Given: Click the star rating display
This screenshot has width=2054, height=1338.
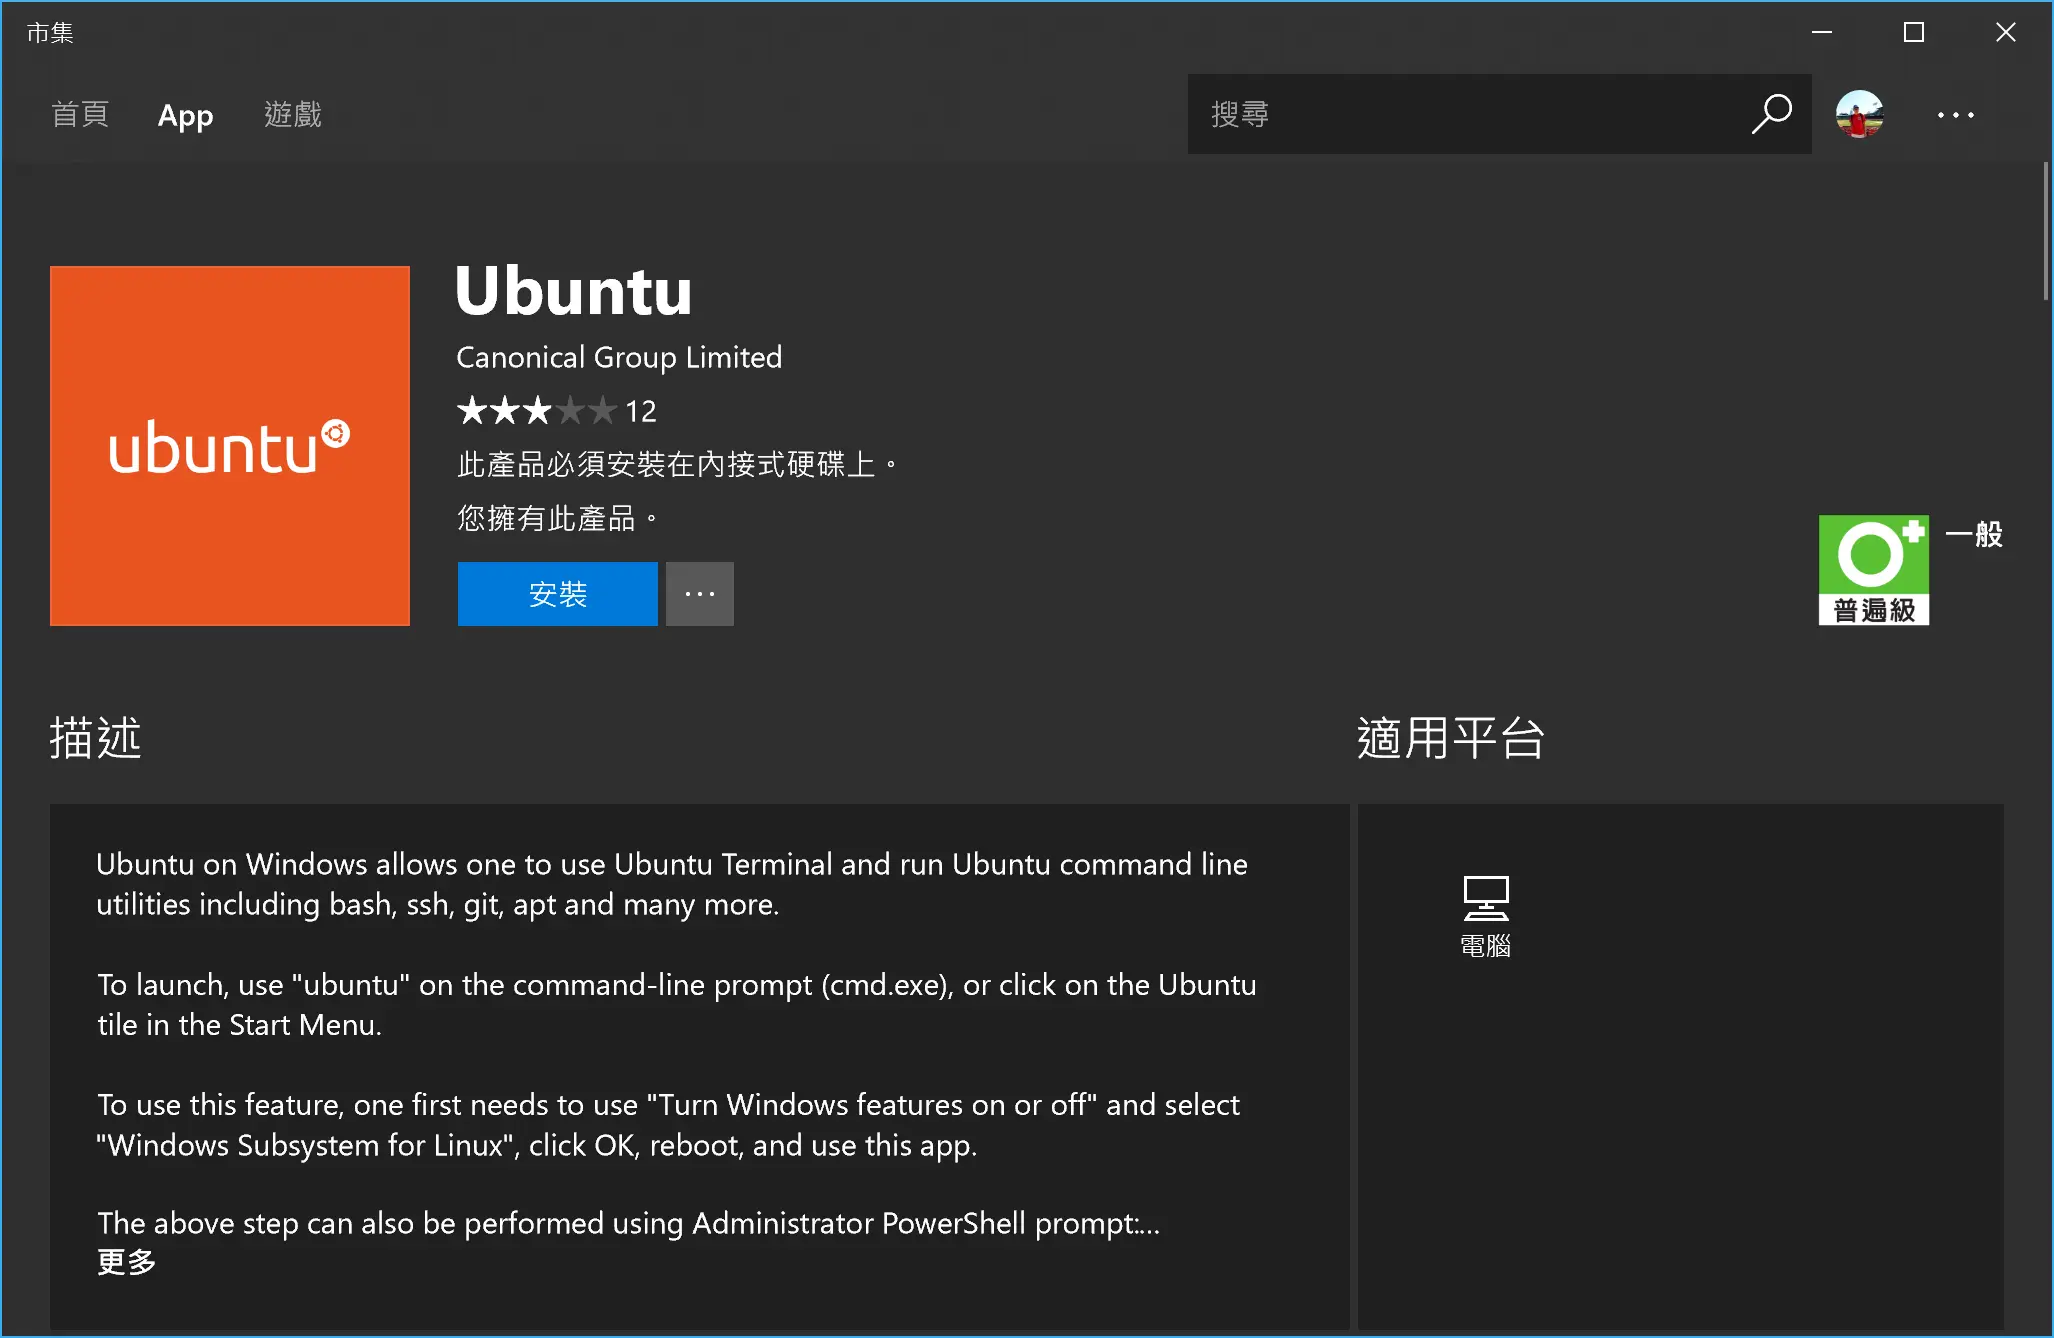Looking at the screenshot, I should coord(535,410).
